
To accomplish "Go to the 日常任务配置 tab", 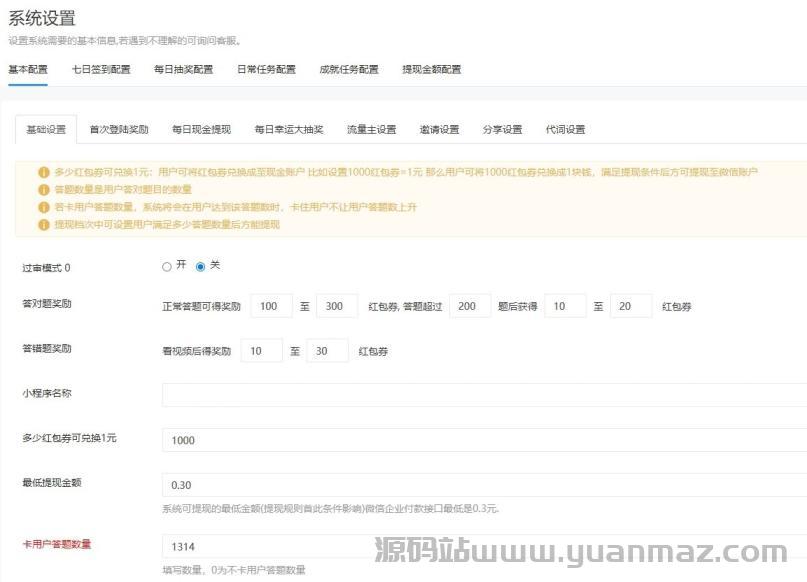I will [266, 70].
